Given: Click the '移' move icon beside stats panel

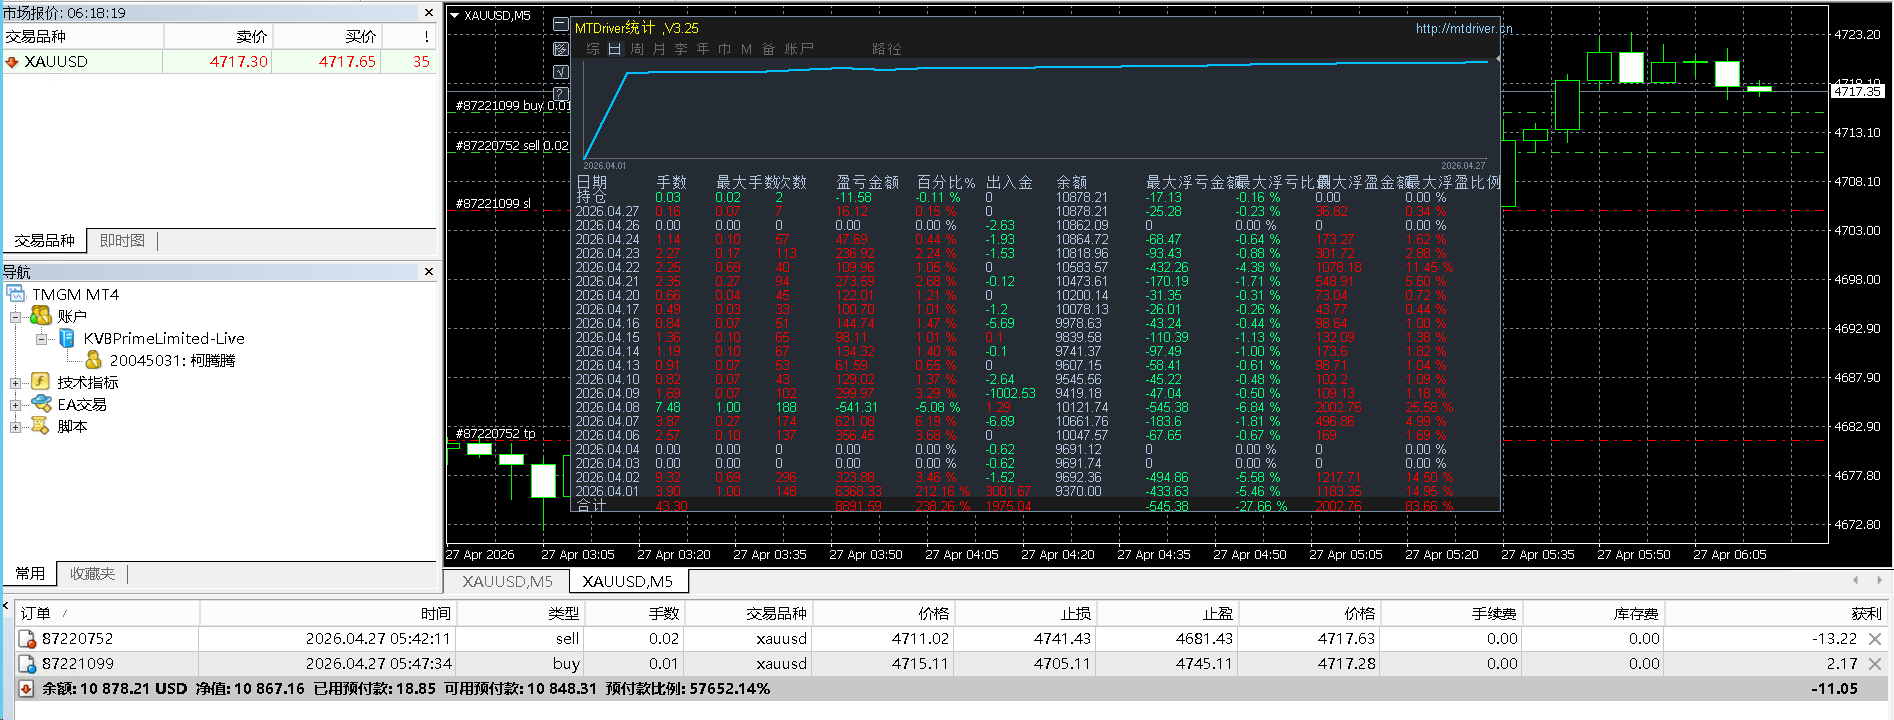Looking at the screenshot, I should click(x=561, y=48).
